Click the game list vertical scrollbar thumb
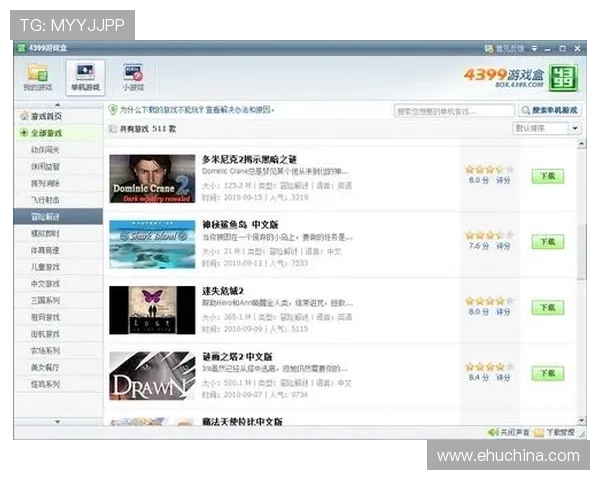Viewport: 600px width, 480px height. 581,252
